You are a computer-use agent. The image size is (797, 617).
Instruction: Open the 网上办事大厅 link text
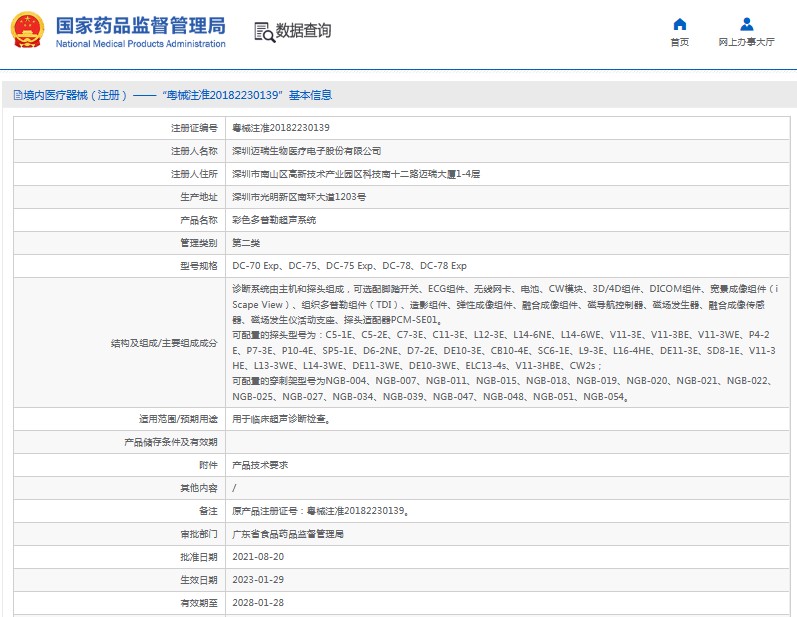click(746, 43)
